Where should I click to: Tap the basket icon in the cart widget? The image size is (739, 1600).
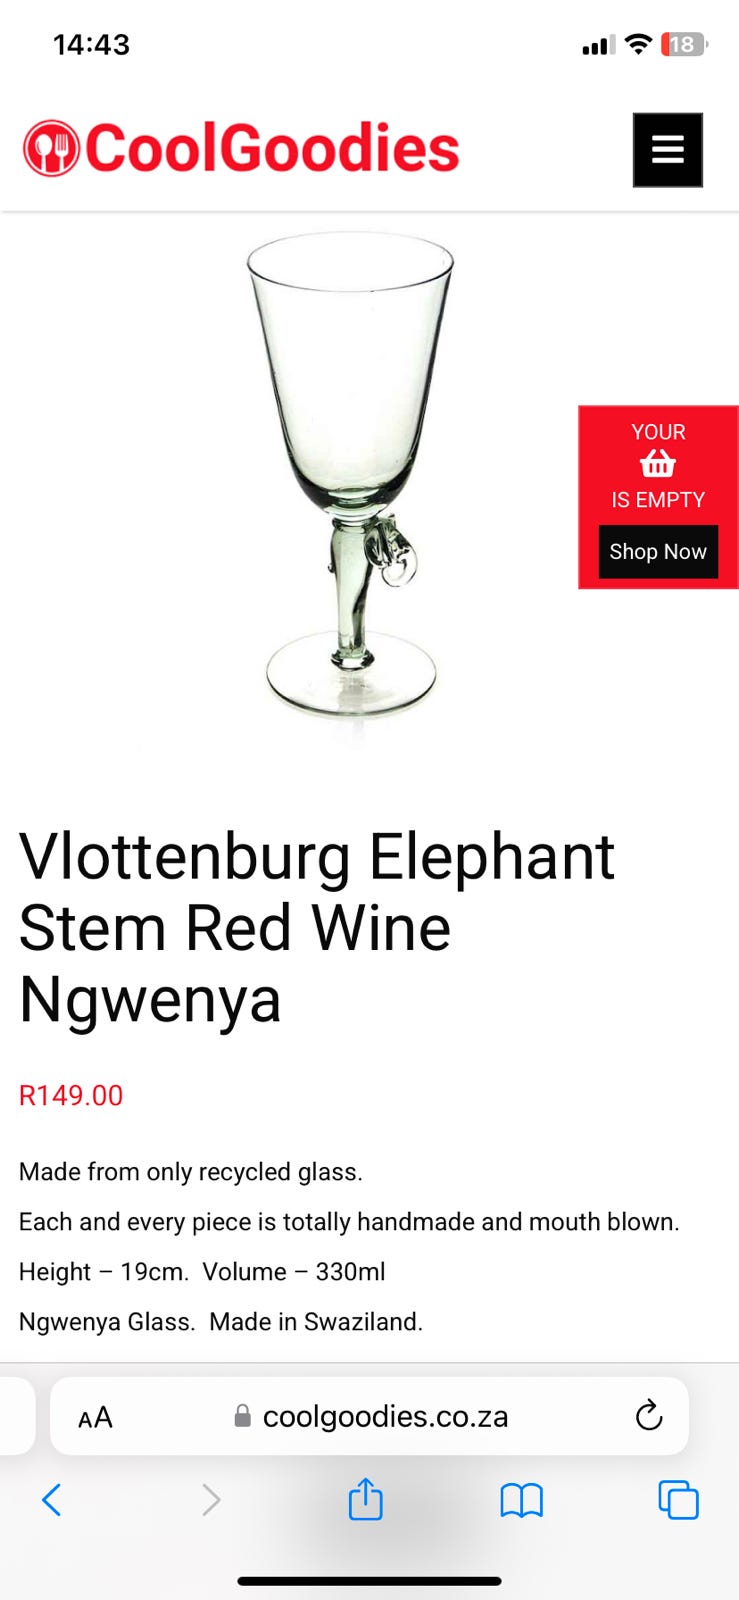click(x=658, y=465)
